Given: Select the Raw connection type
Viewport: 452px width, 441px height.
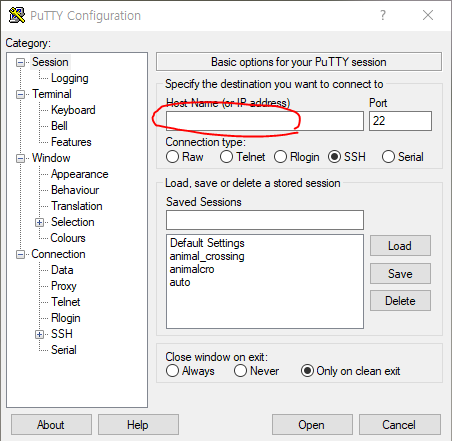Looking at the screenshot, I should tap(172, 157).
